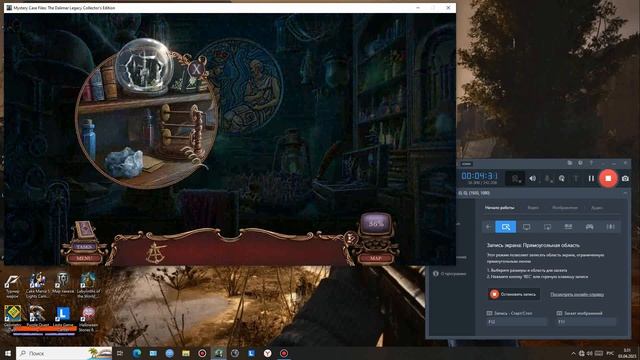Screen dimensions: 640x360
Task: Open Puzzle Quest desktop shortcut
Action: point(38,319)
